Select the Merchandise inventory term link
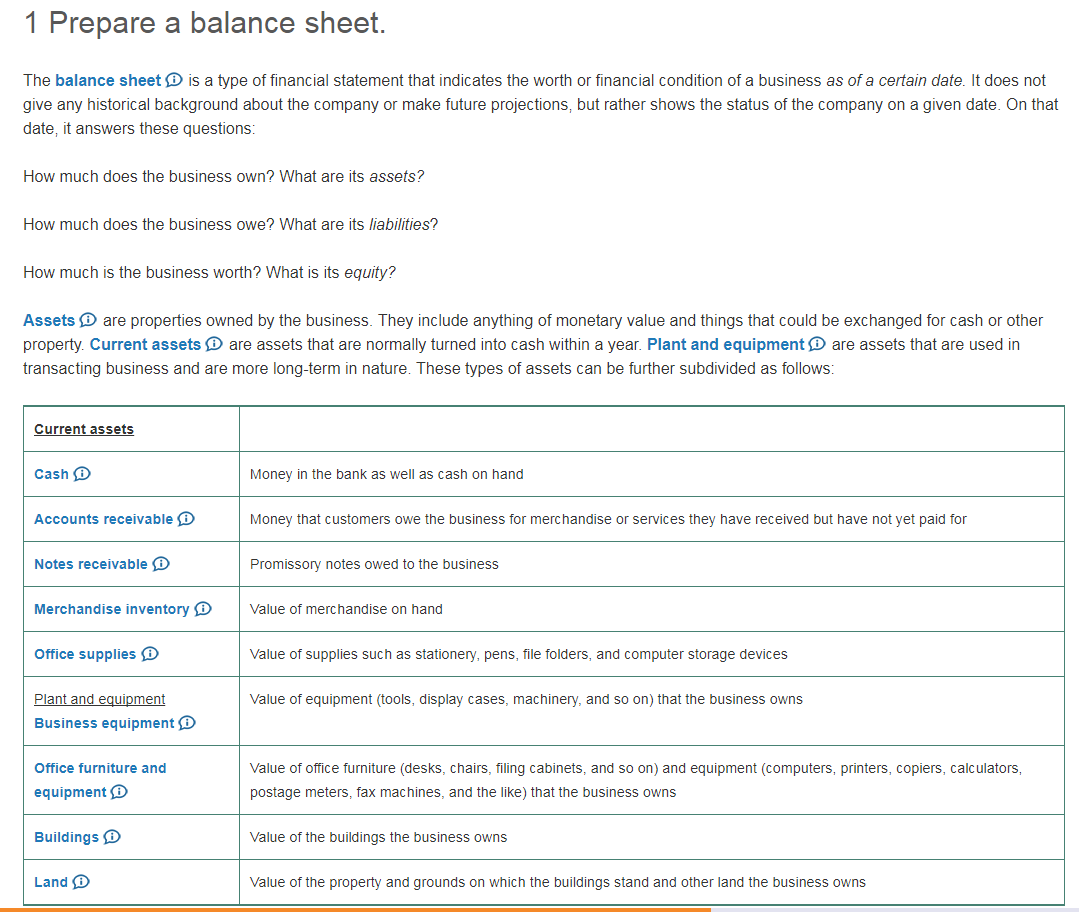Image resolution: width=1079 pixels, height=912 pixels. 111,609
